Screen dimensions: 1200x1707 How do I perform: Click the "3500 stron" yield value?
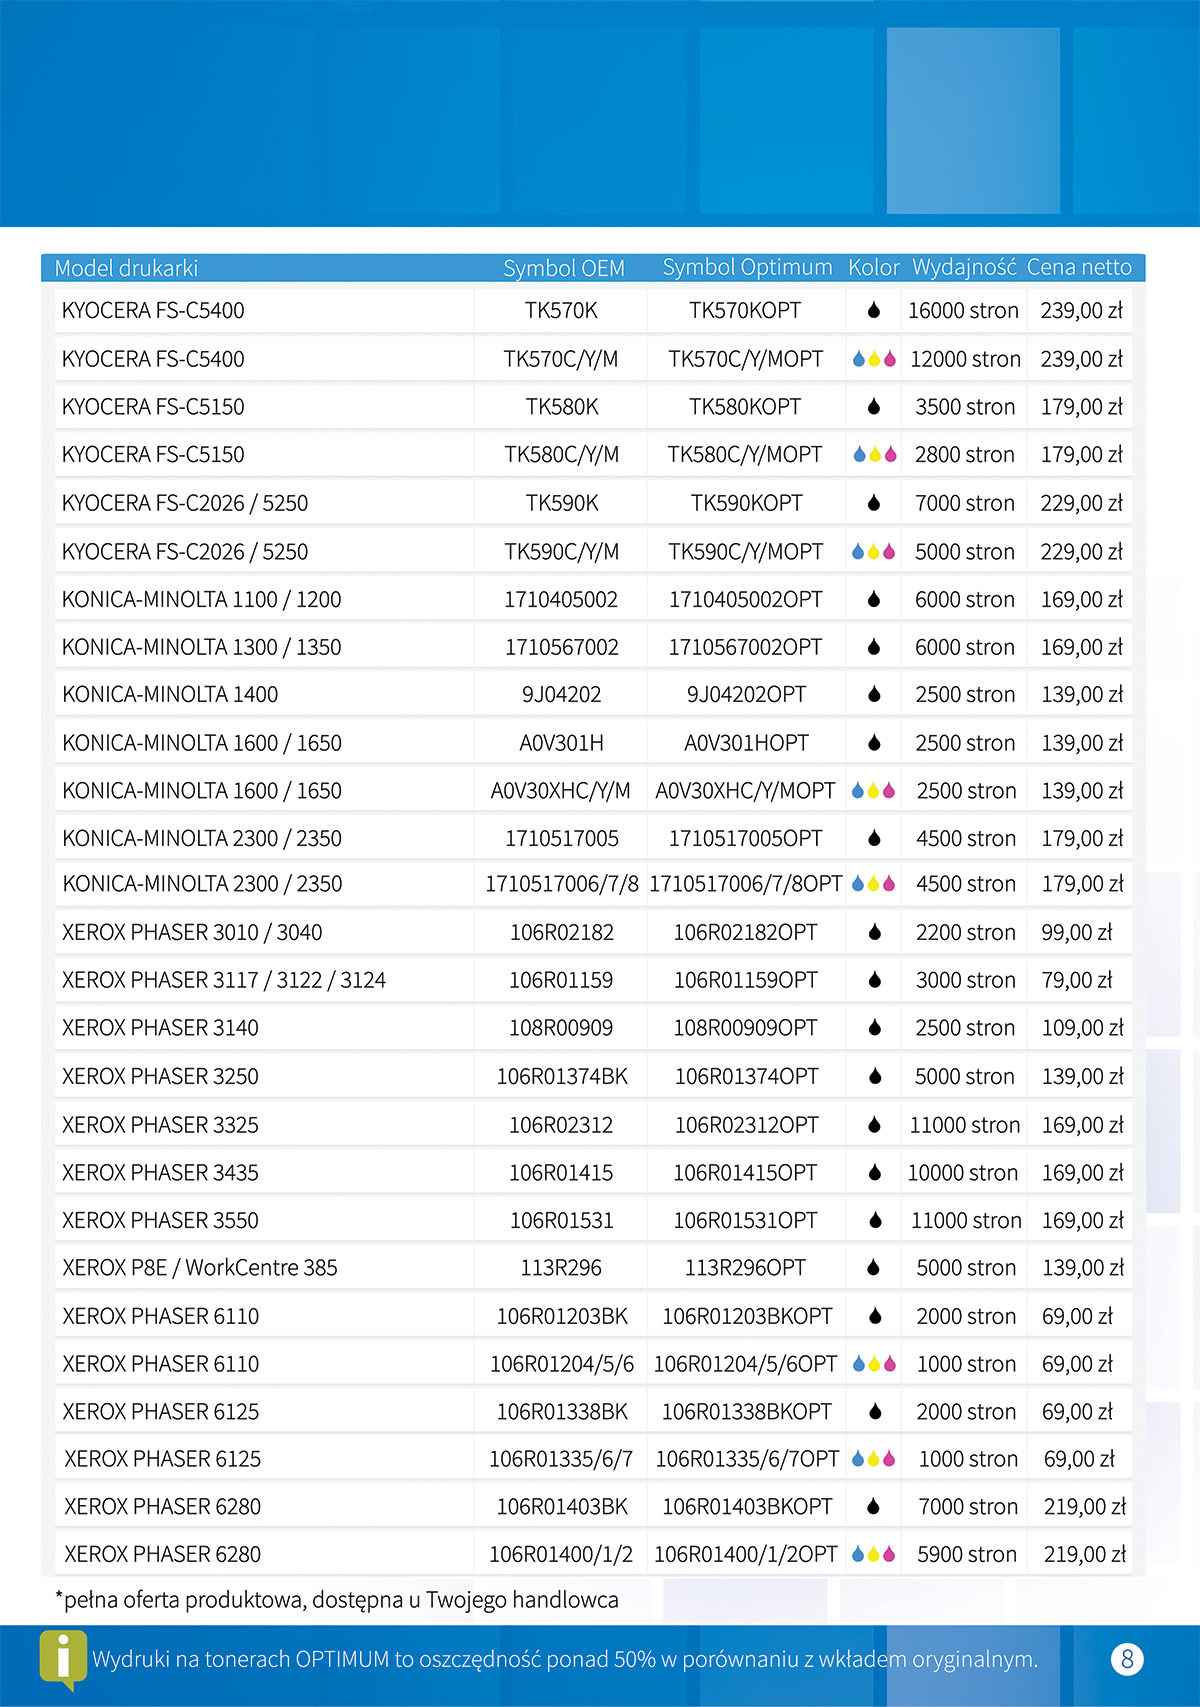tap(965, 407)
